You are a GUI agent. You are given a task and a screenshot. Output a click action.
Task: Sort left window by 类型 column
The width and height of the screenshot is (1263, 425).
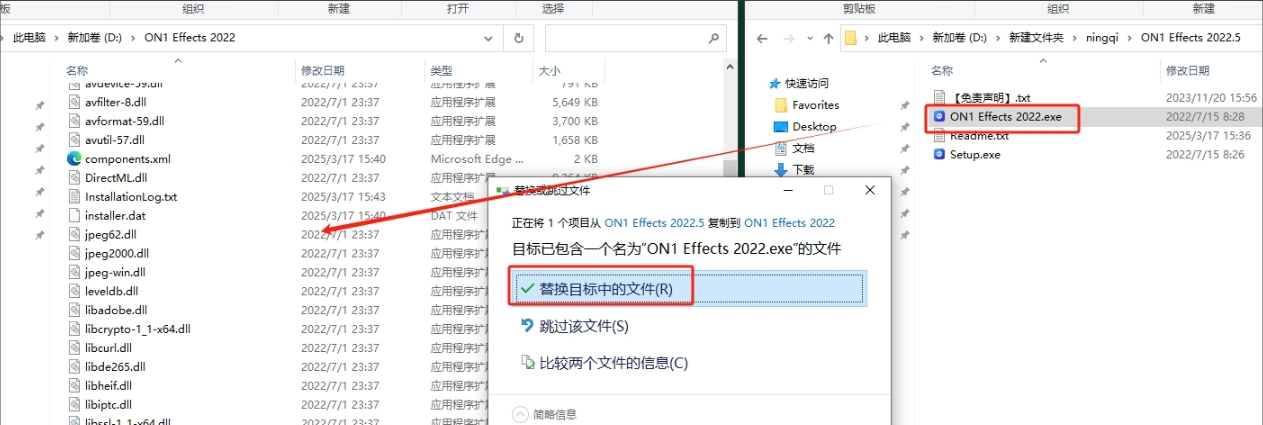[441, 71]
